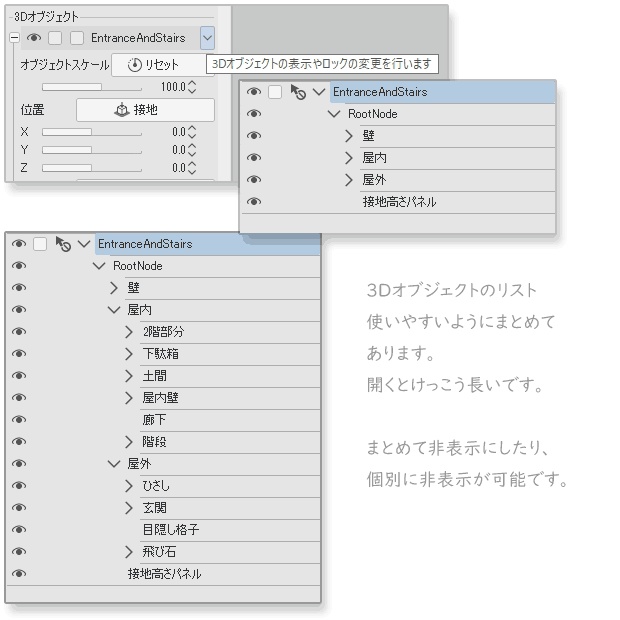The width and height of the screenshot is (620, 620).
Task: Toggle RootNode visibility in the long expanded list
Action: (x=19, y=266)
